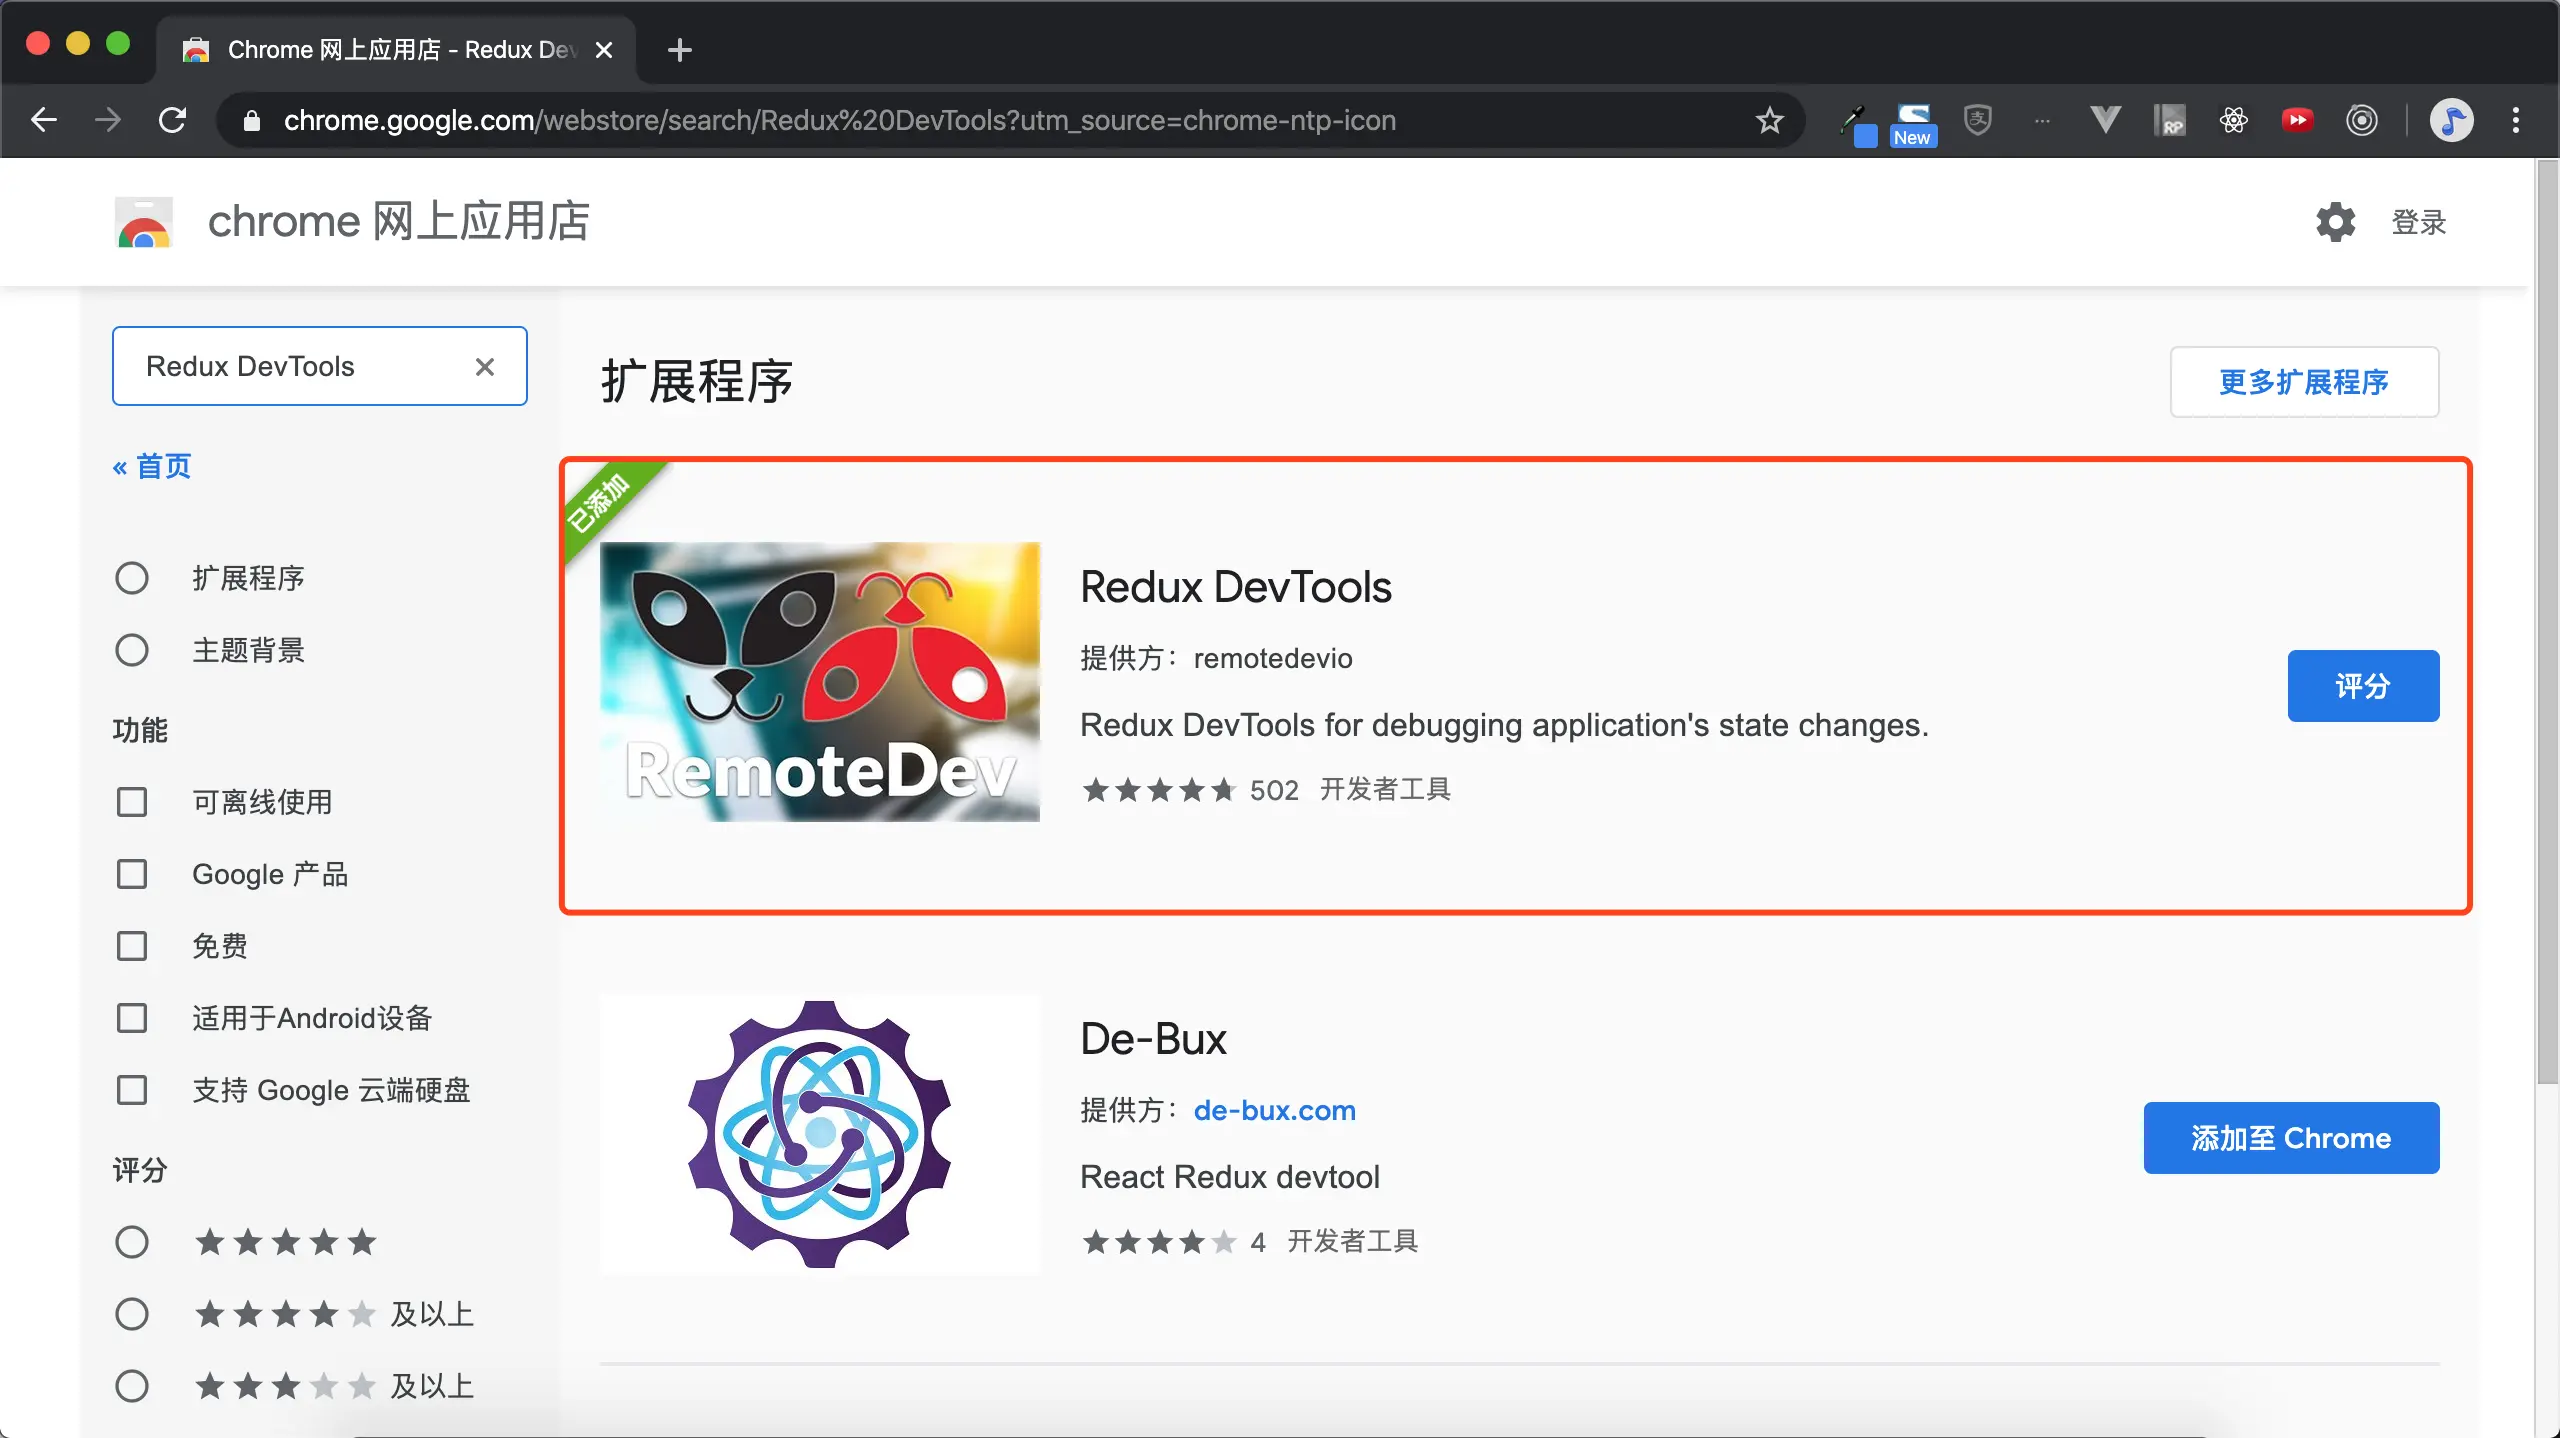Close the Chrome 网上应用店 tab

click(604, 50)
